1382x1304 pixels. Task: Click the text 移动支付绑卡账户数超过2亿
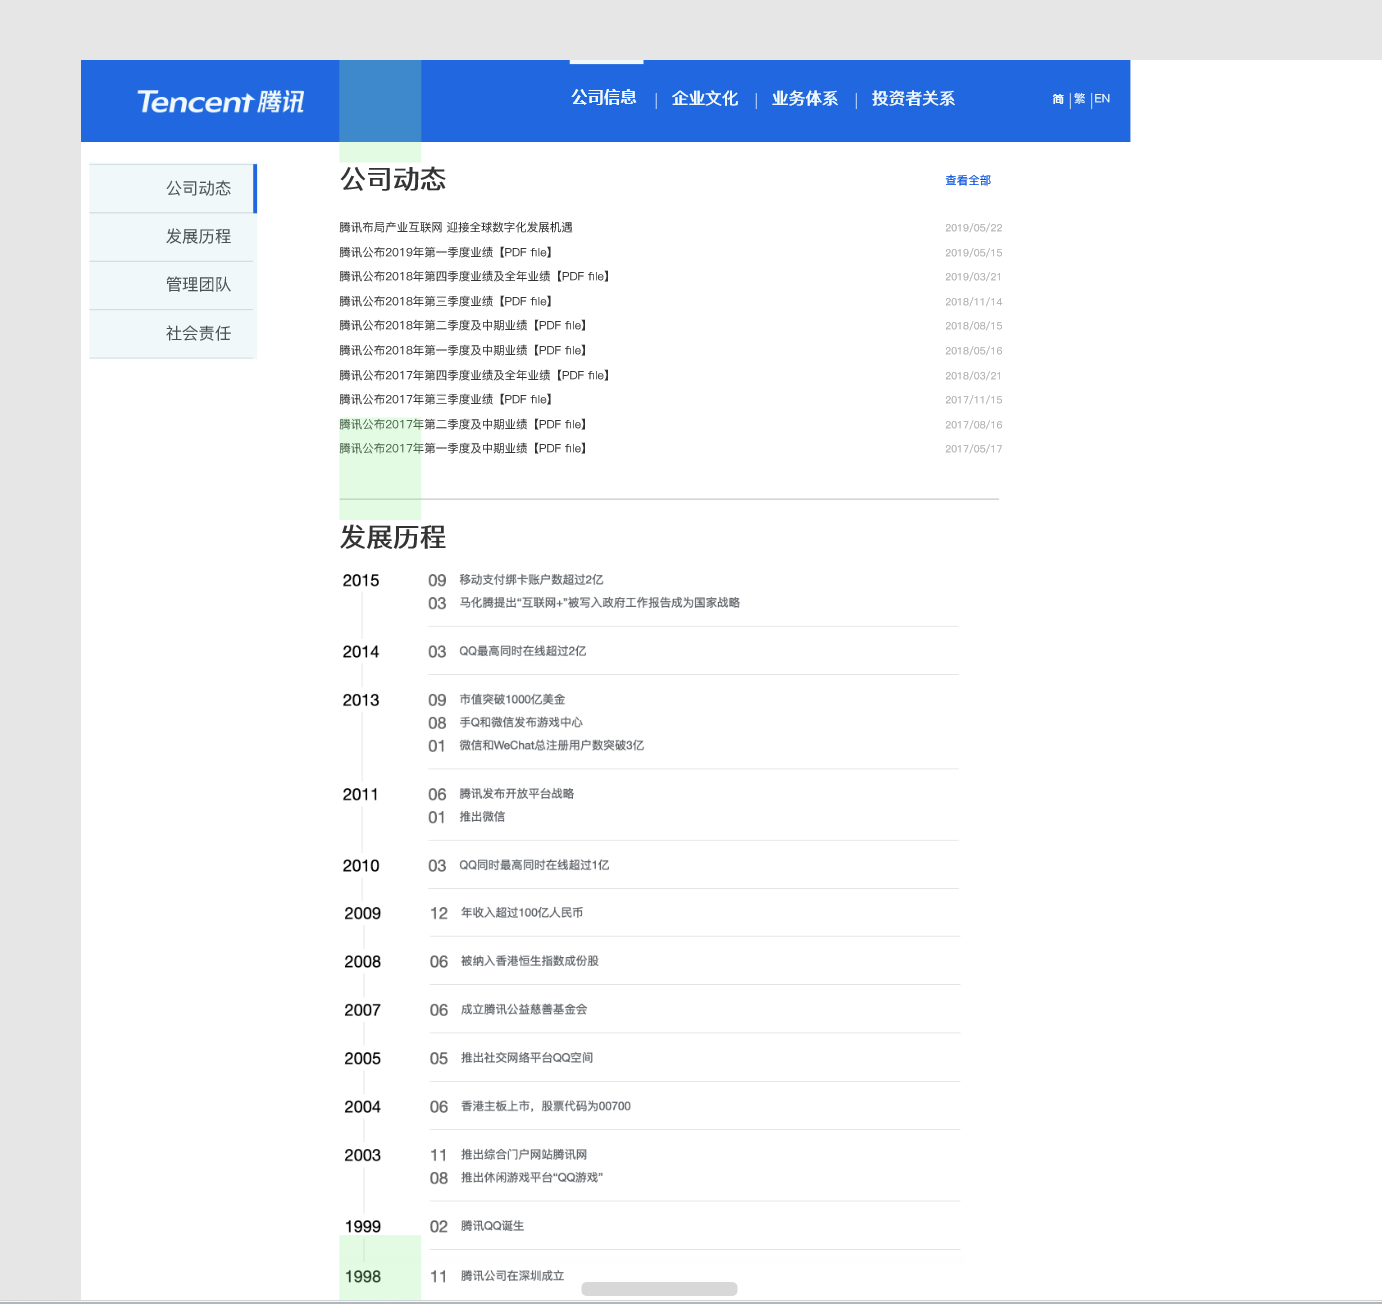(531, 580)
